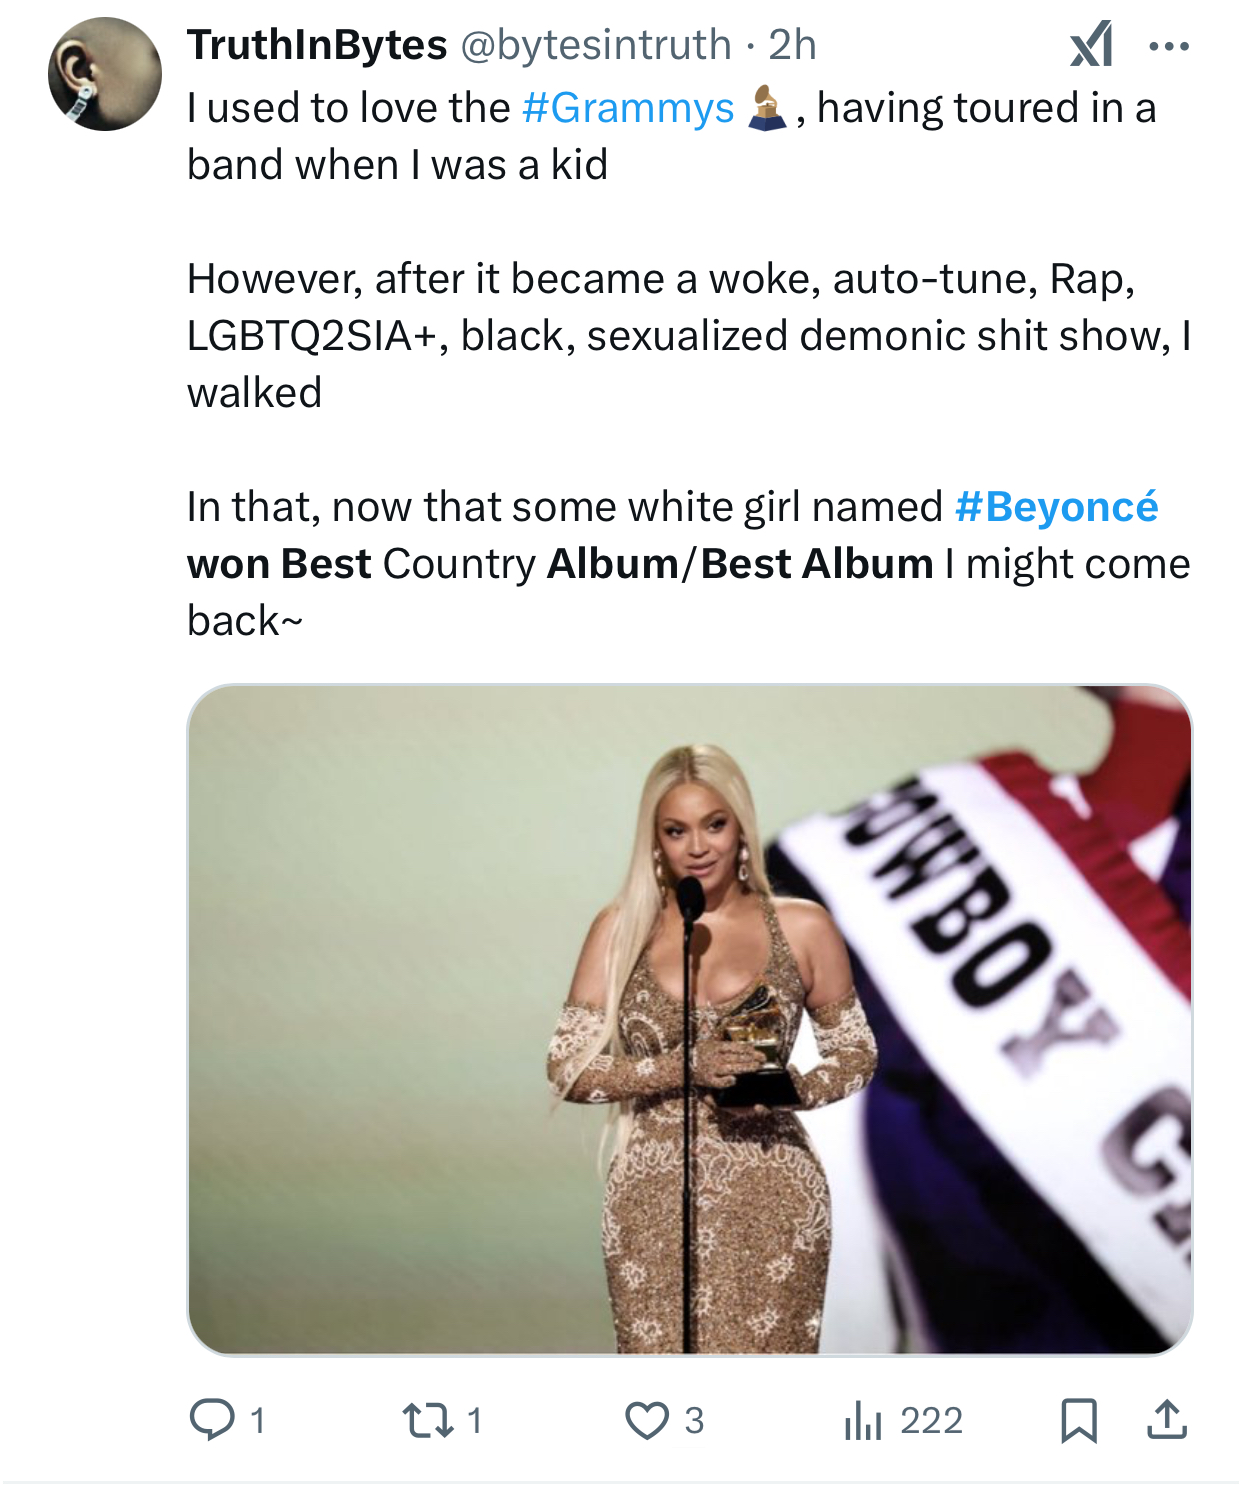The height and width of the screenshot is (1485, 1242).
Task: View post analytics bar chart icon
Action: (x=862, y=1420)
